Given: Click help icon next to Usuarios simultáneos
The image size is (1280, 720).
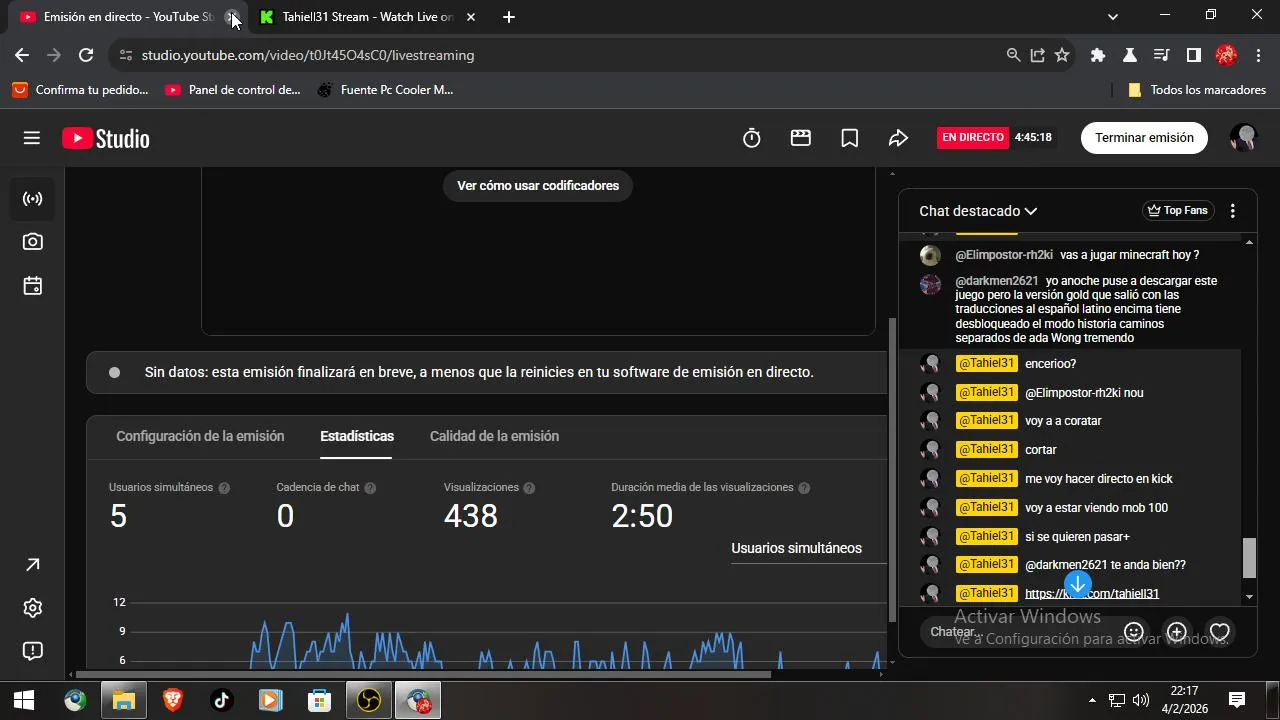Looking at the screenshot, I should tap(224, 488).
